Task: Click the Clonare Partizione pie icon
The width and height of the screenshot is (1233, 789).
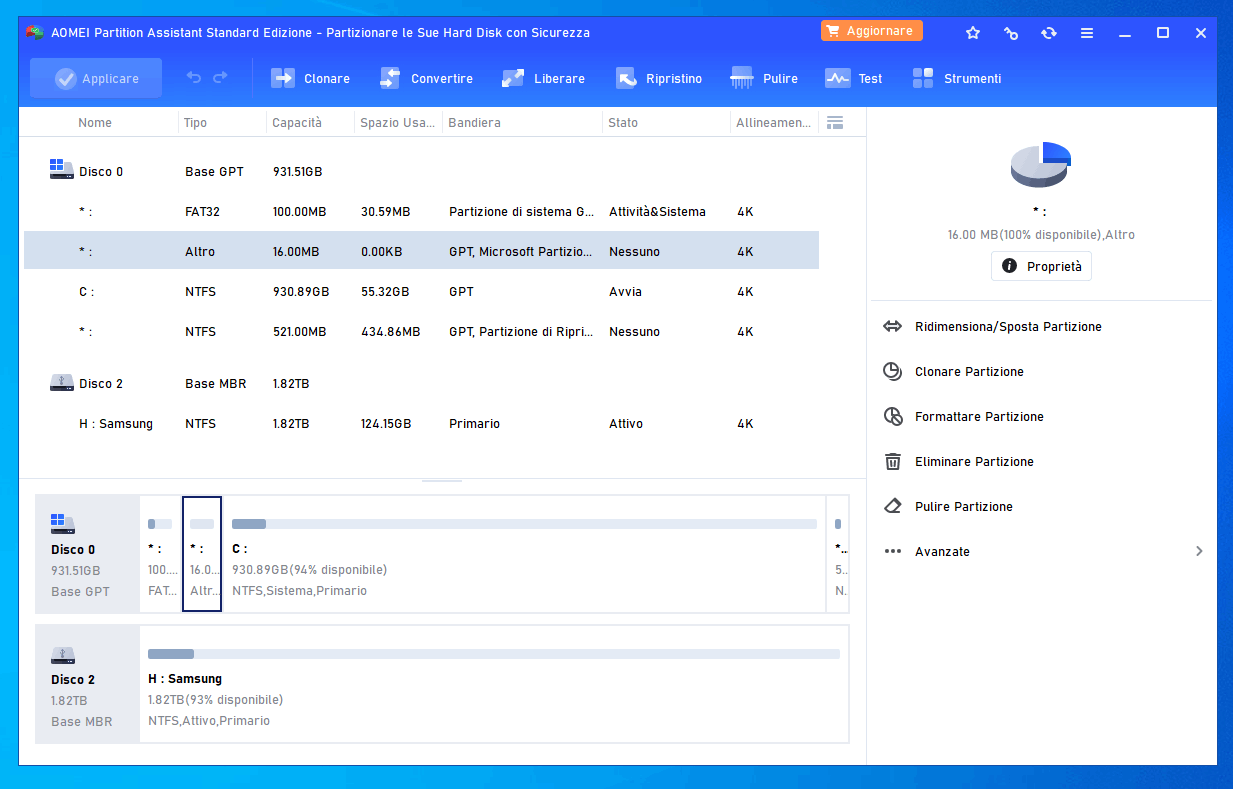Action: (893, 371)
